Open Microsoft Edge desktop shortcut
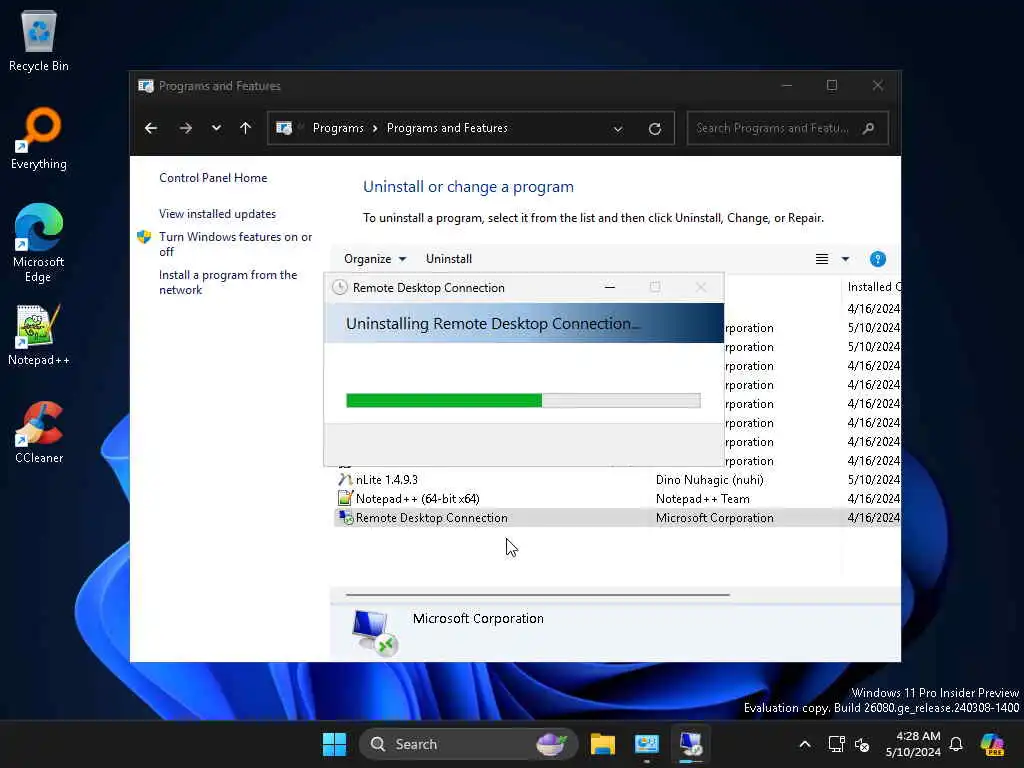The height and width of the screenshot is (768, 1024). [39, 243]
